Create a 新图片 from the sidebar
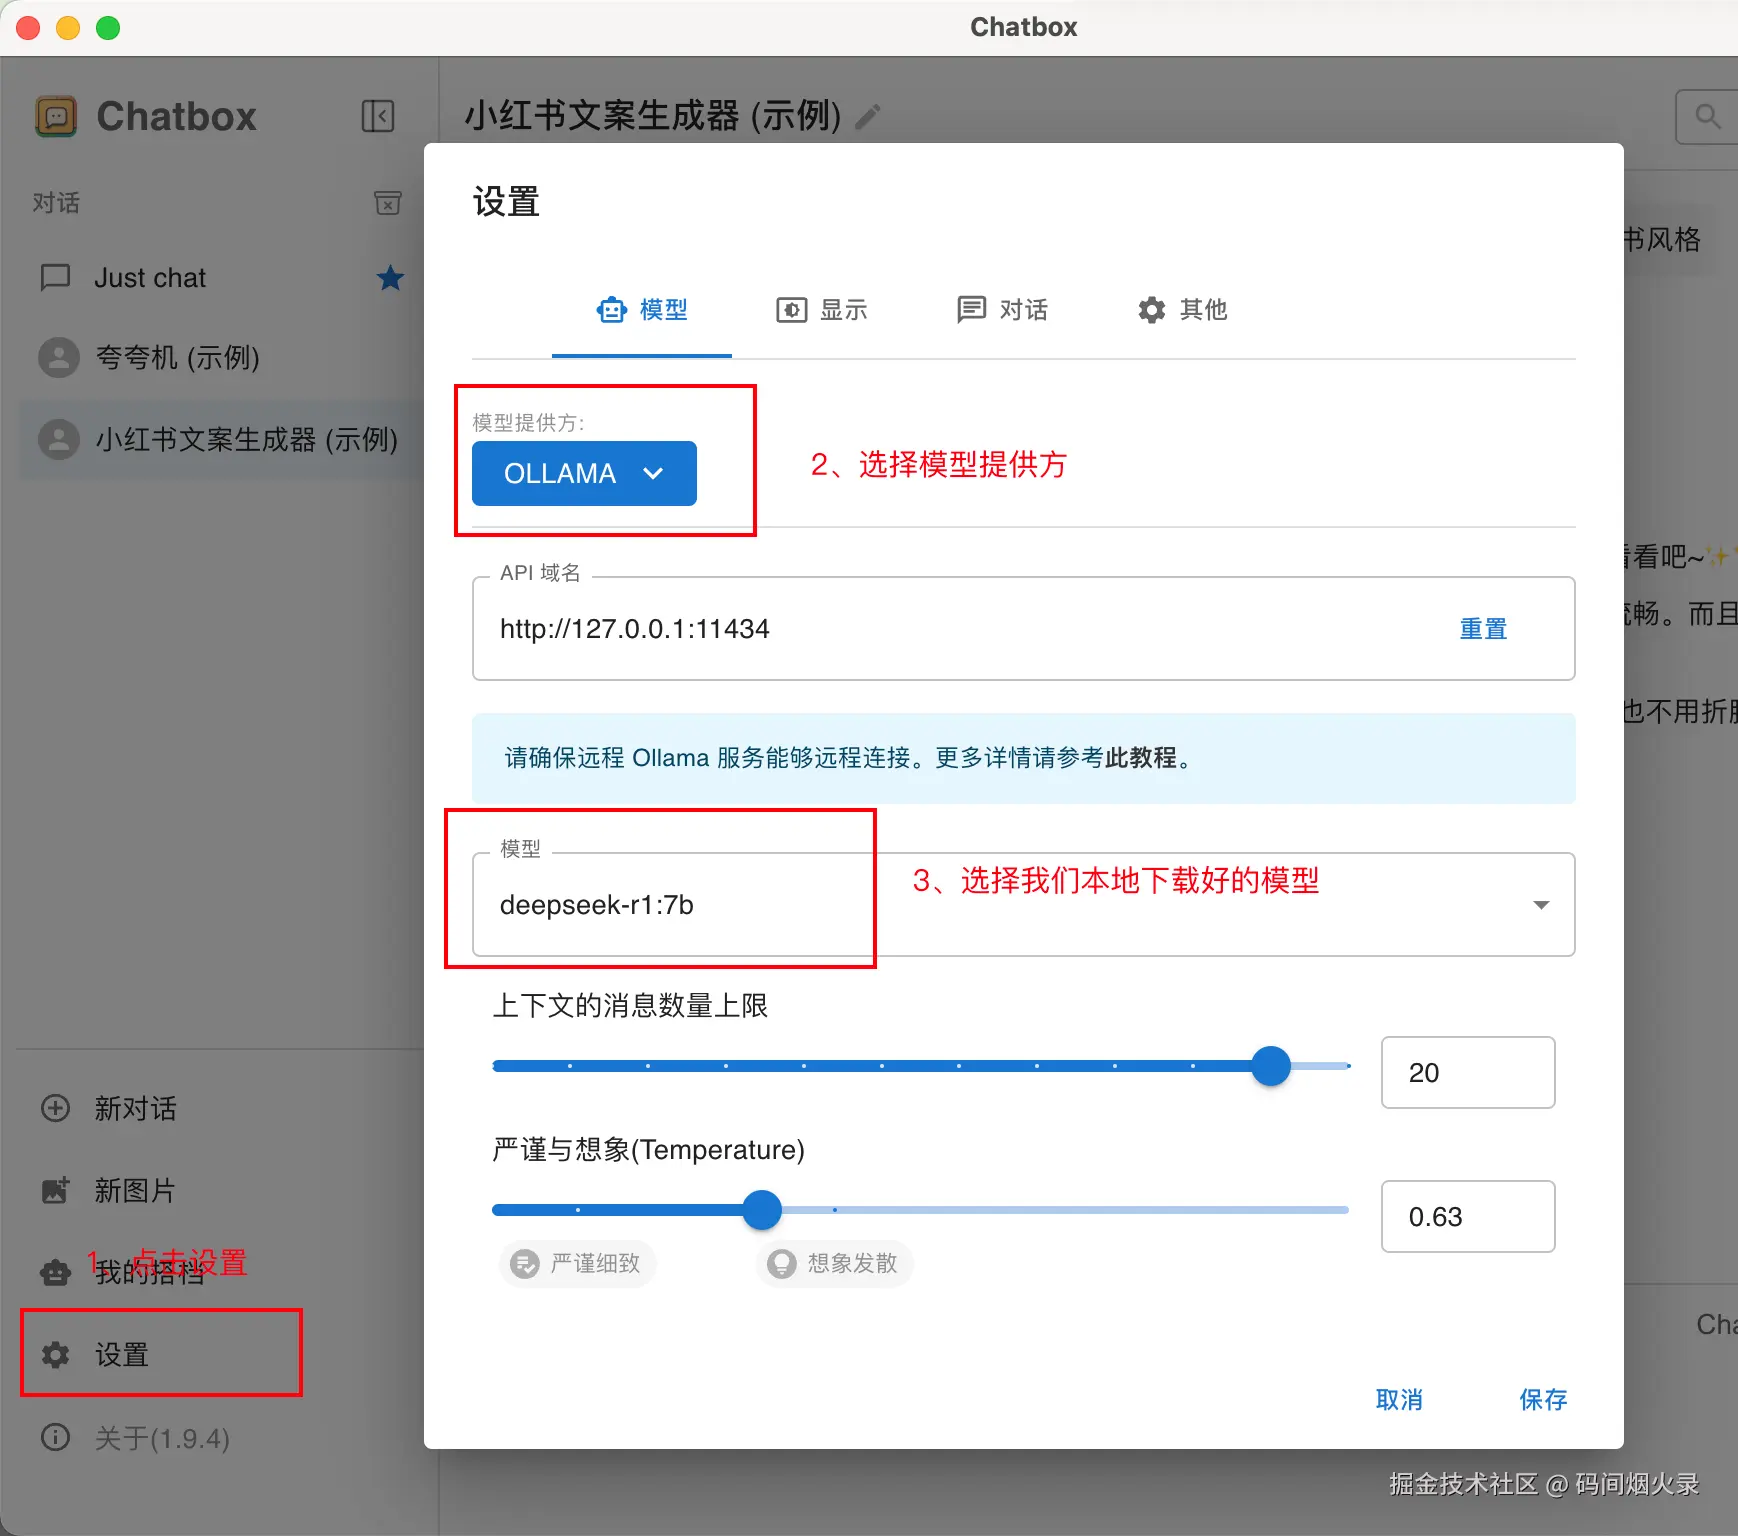Viewport: 1738px width, 1536px height. [x=221, y=1190]
